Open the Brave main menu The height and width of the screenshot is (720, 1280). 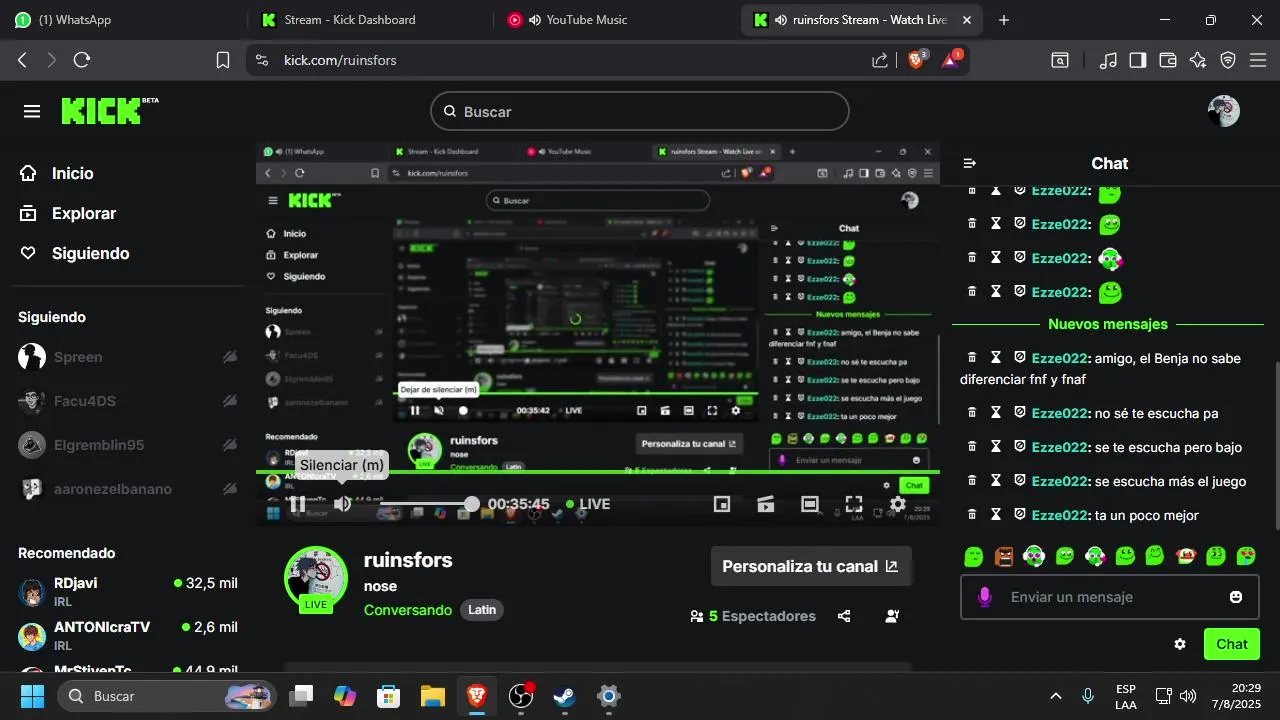point(1258,60)
